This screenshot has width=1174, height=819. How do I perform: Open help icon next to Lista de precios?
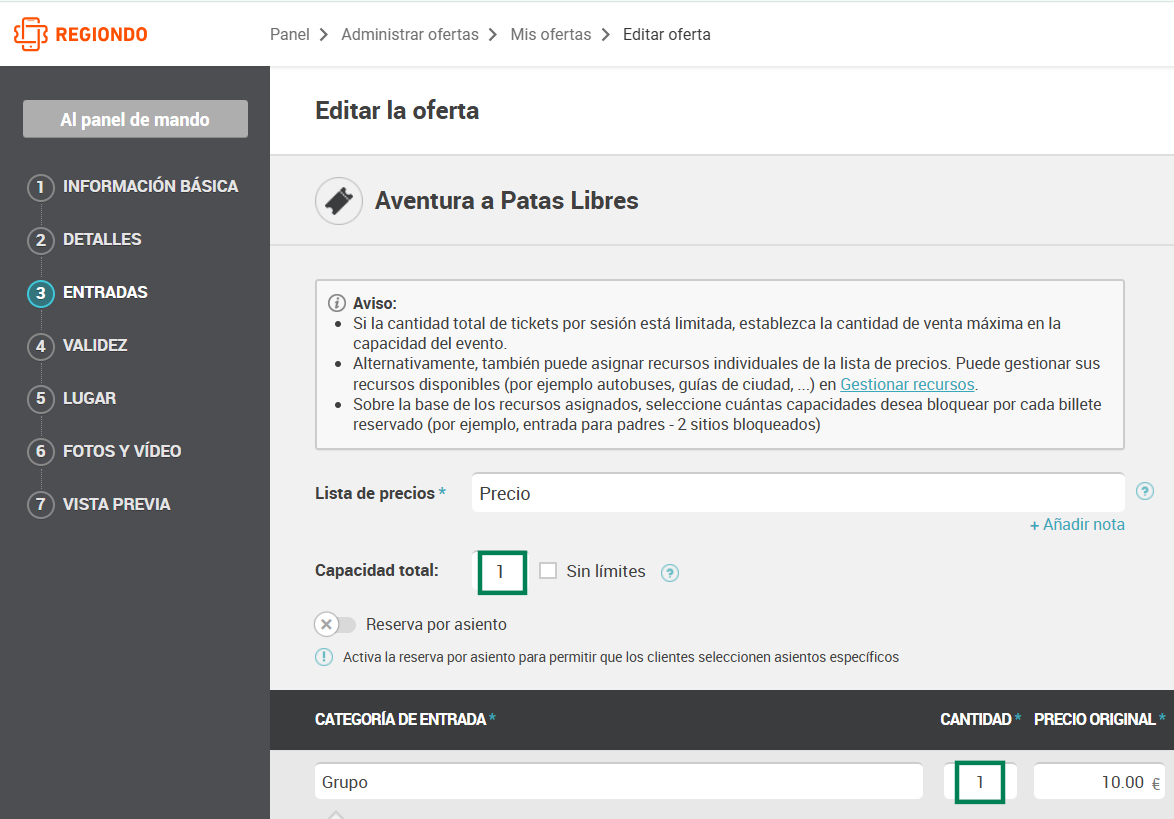tap(1144, 491)
